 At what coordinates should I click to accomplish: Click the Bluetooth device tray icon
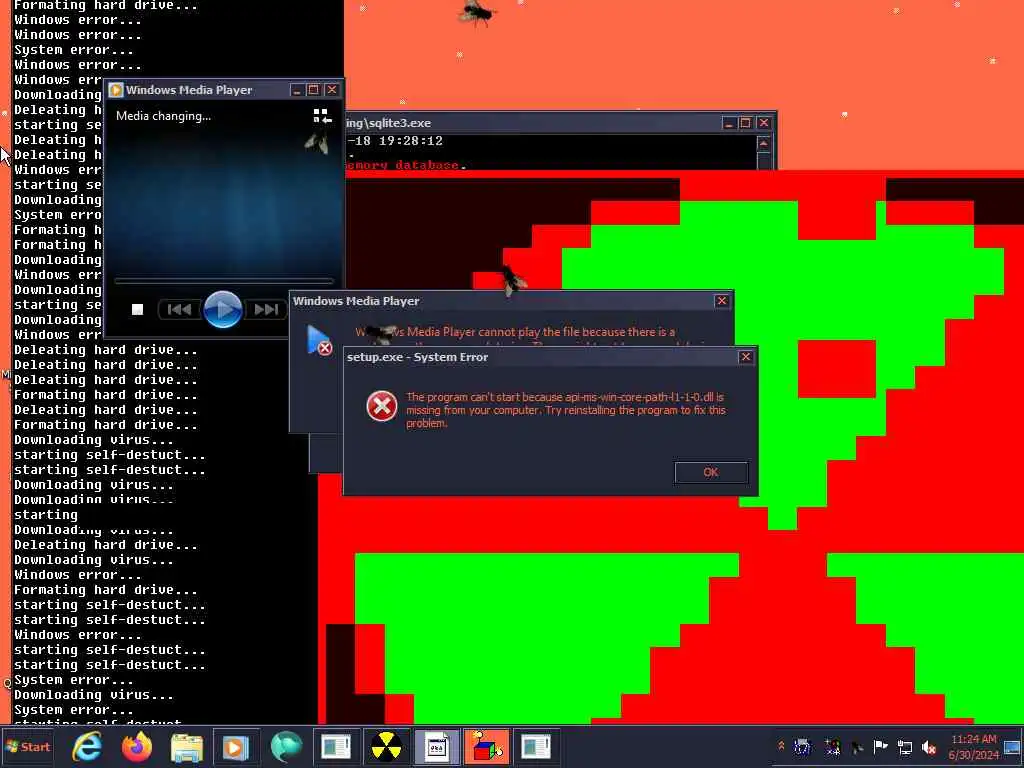pos(803,747)
